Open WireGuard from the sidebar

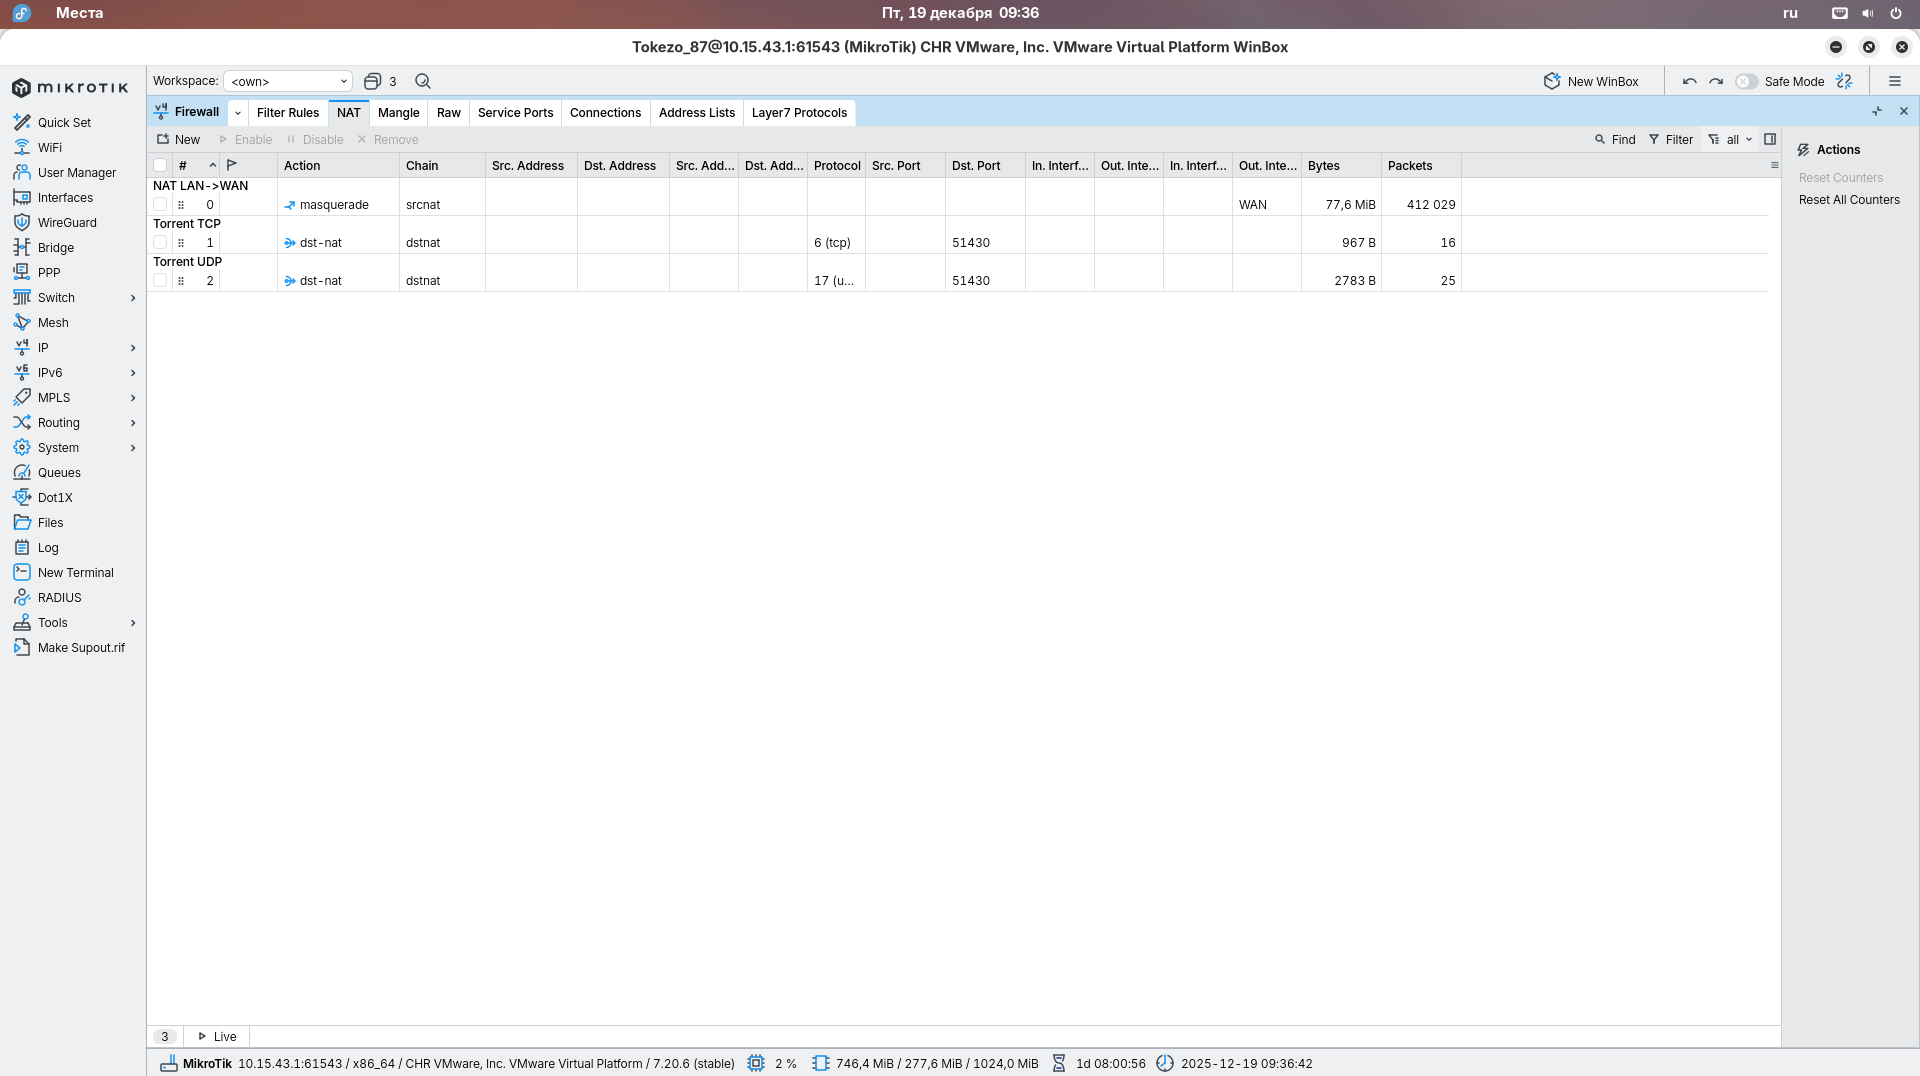(x=67, y=222)
